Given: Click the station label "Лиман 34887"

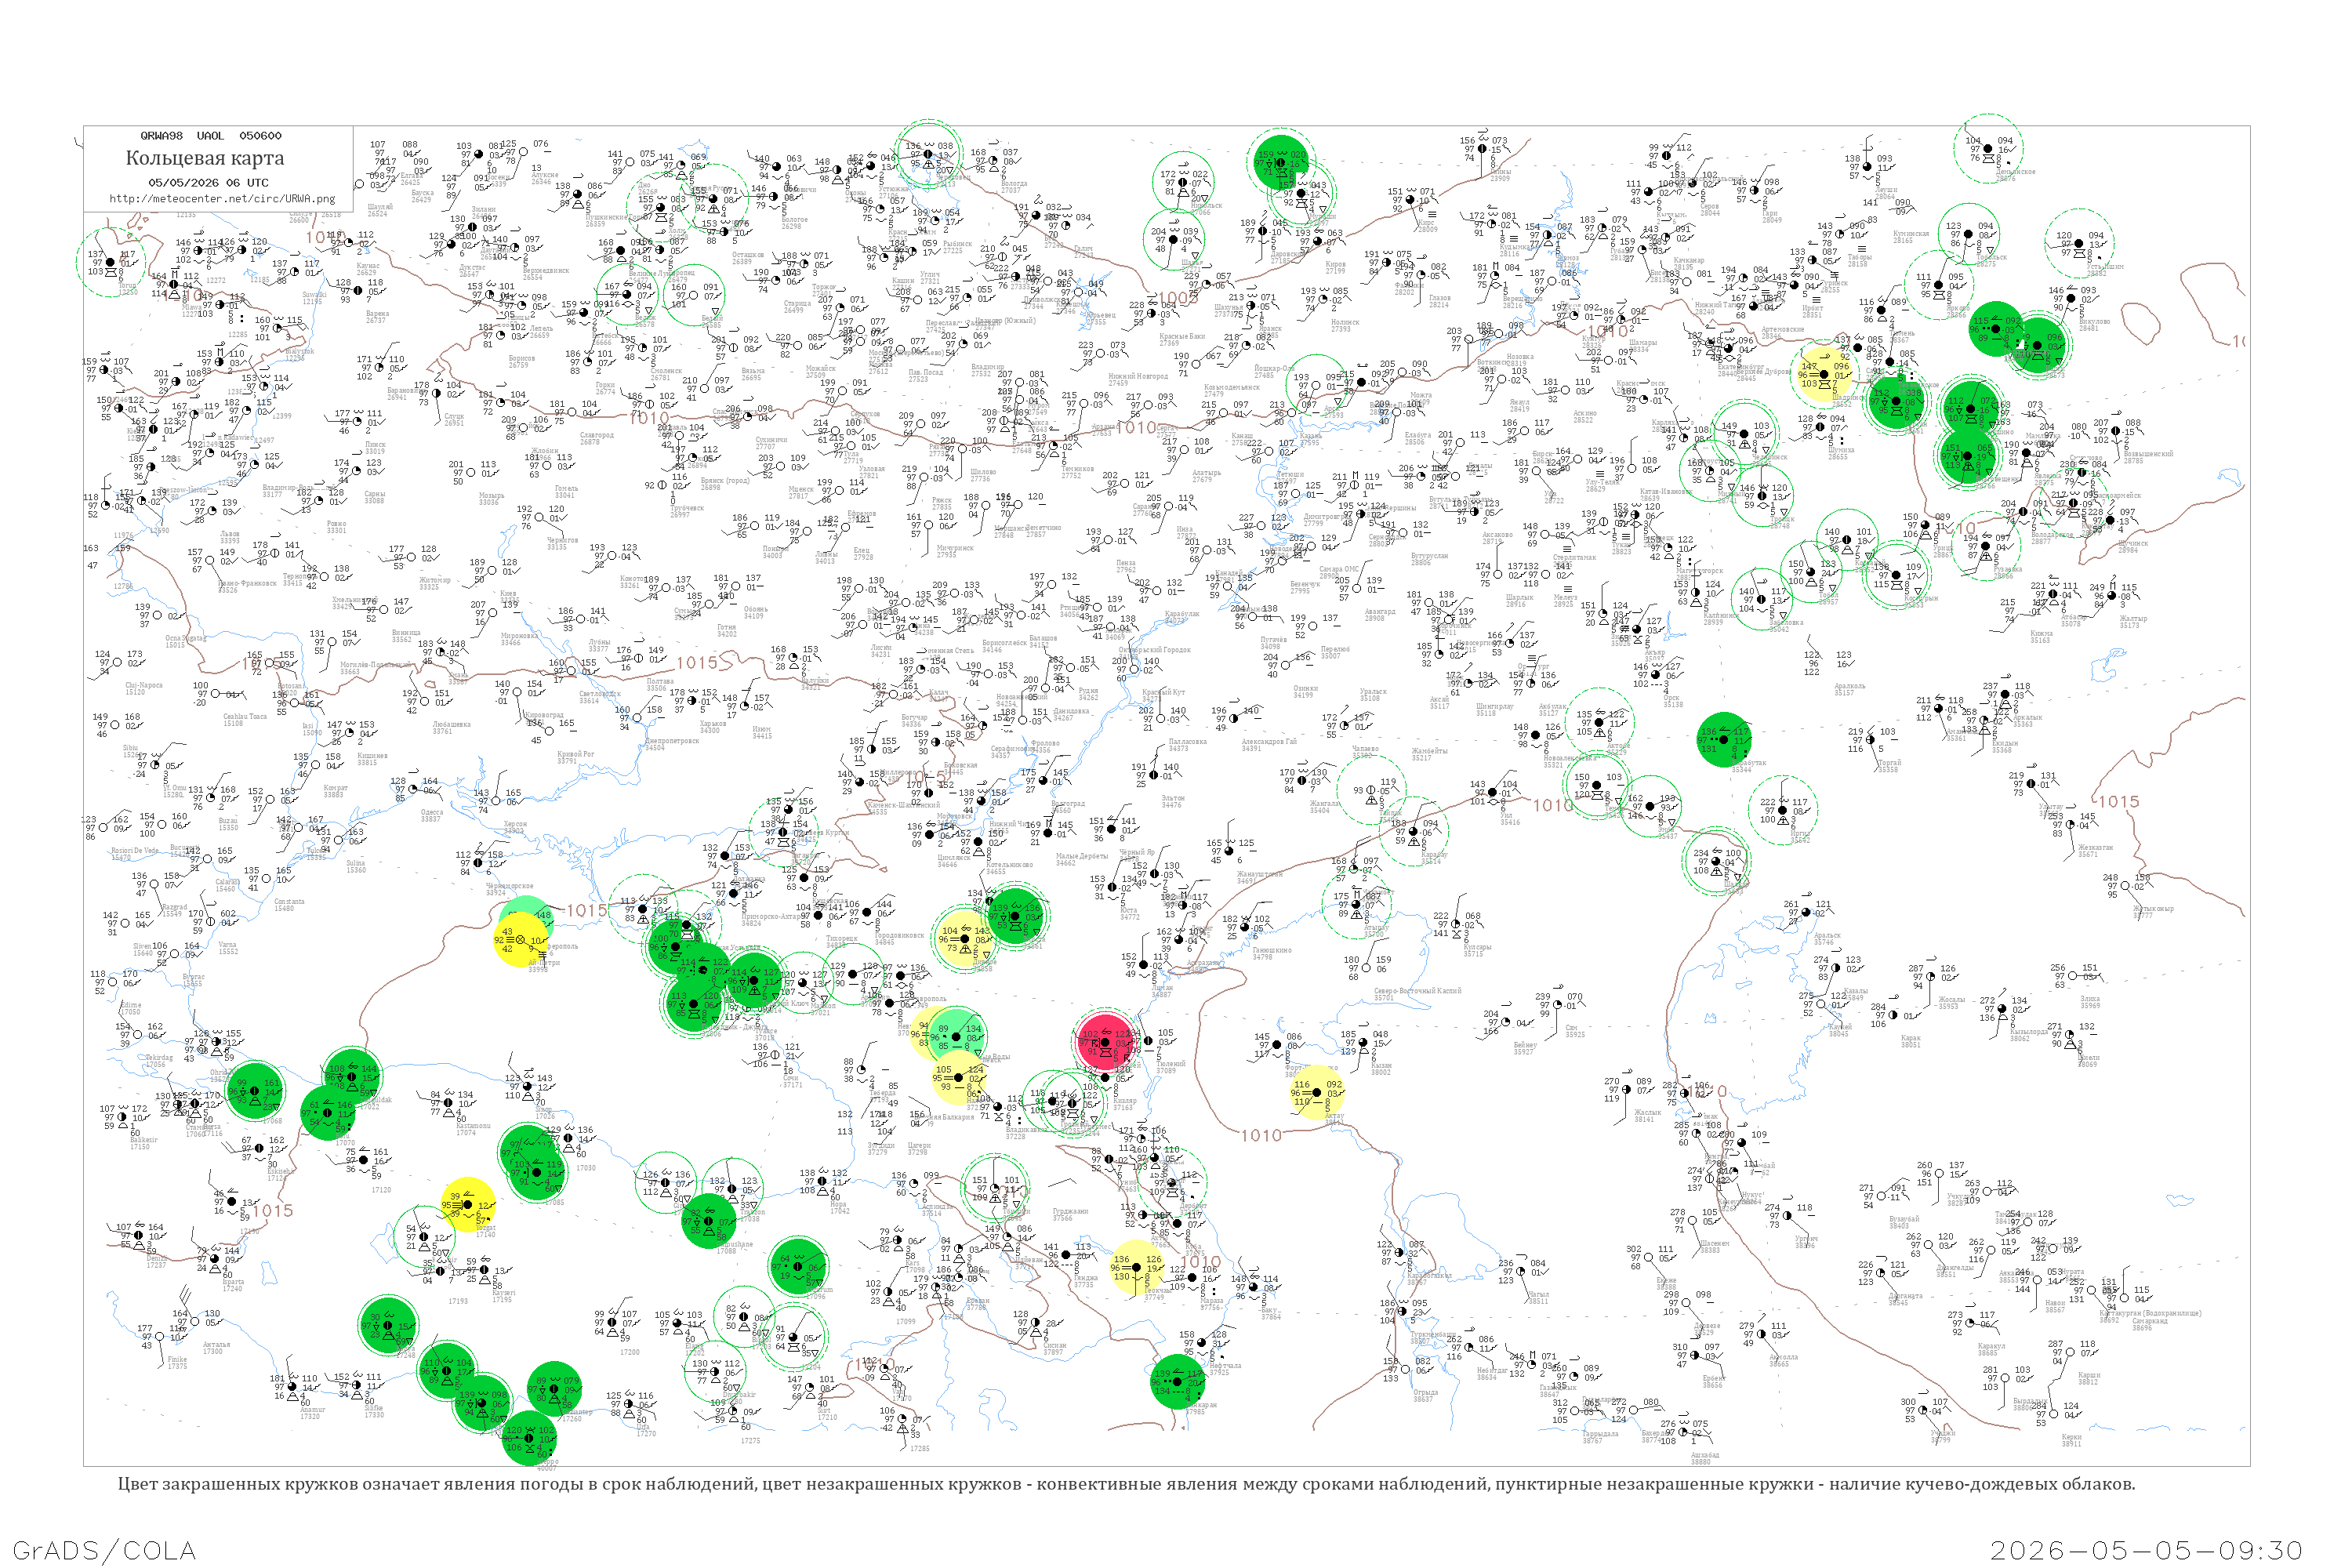Looking at the screenshot, I should [1161, 991].
